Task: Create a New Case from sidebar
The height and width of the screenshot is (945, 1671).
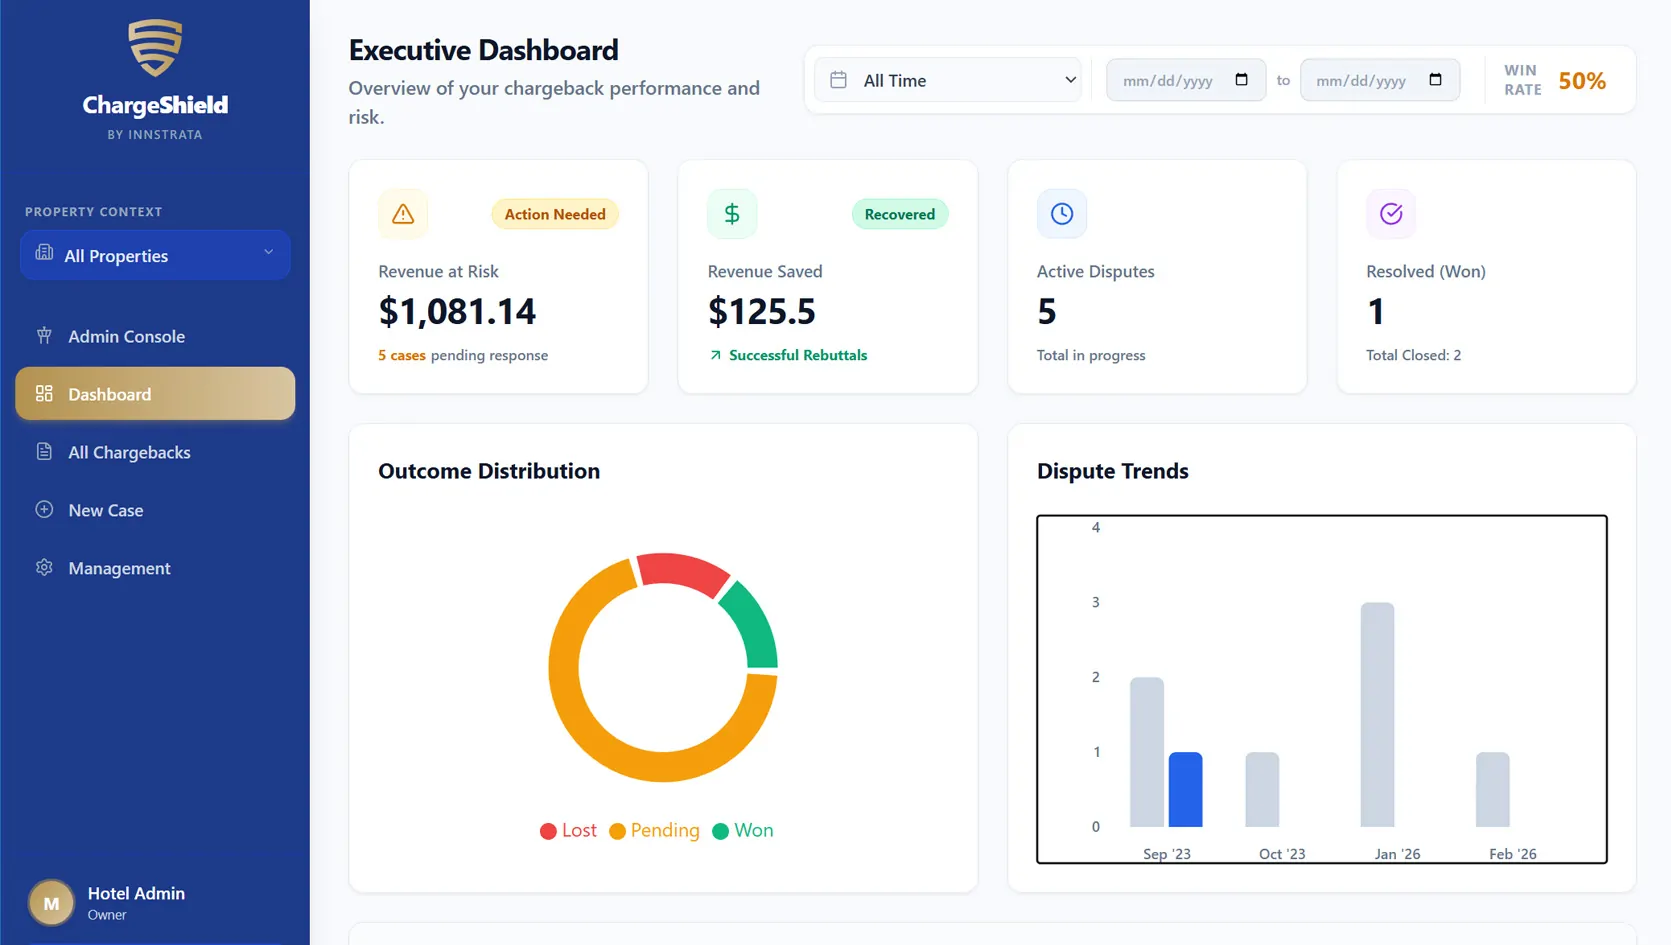Action: (105, 511)
